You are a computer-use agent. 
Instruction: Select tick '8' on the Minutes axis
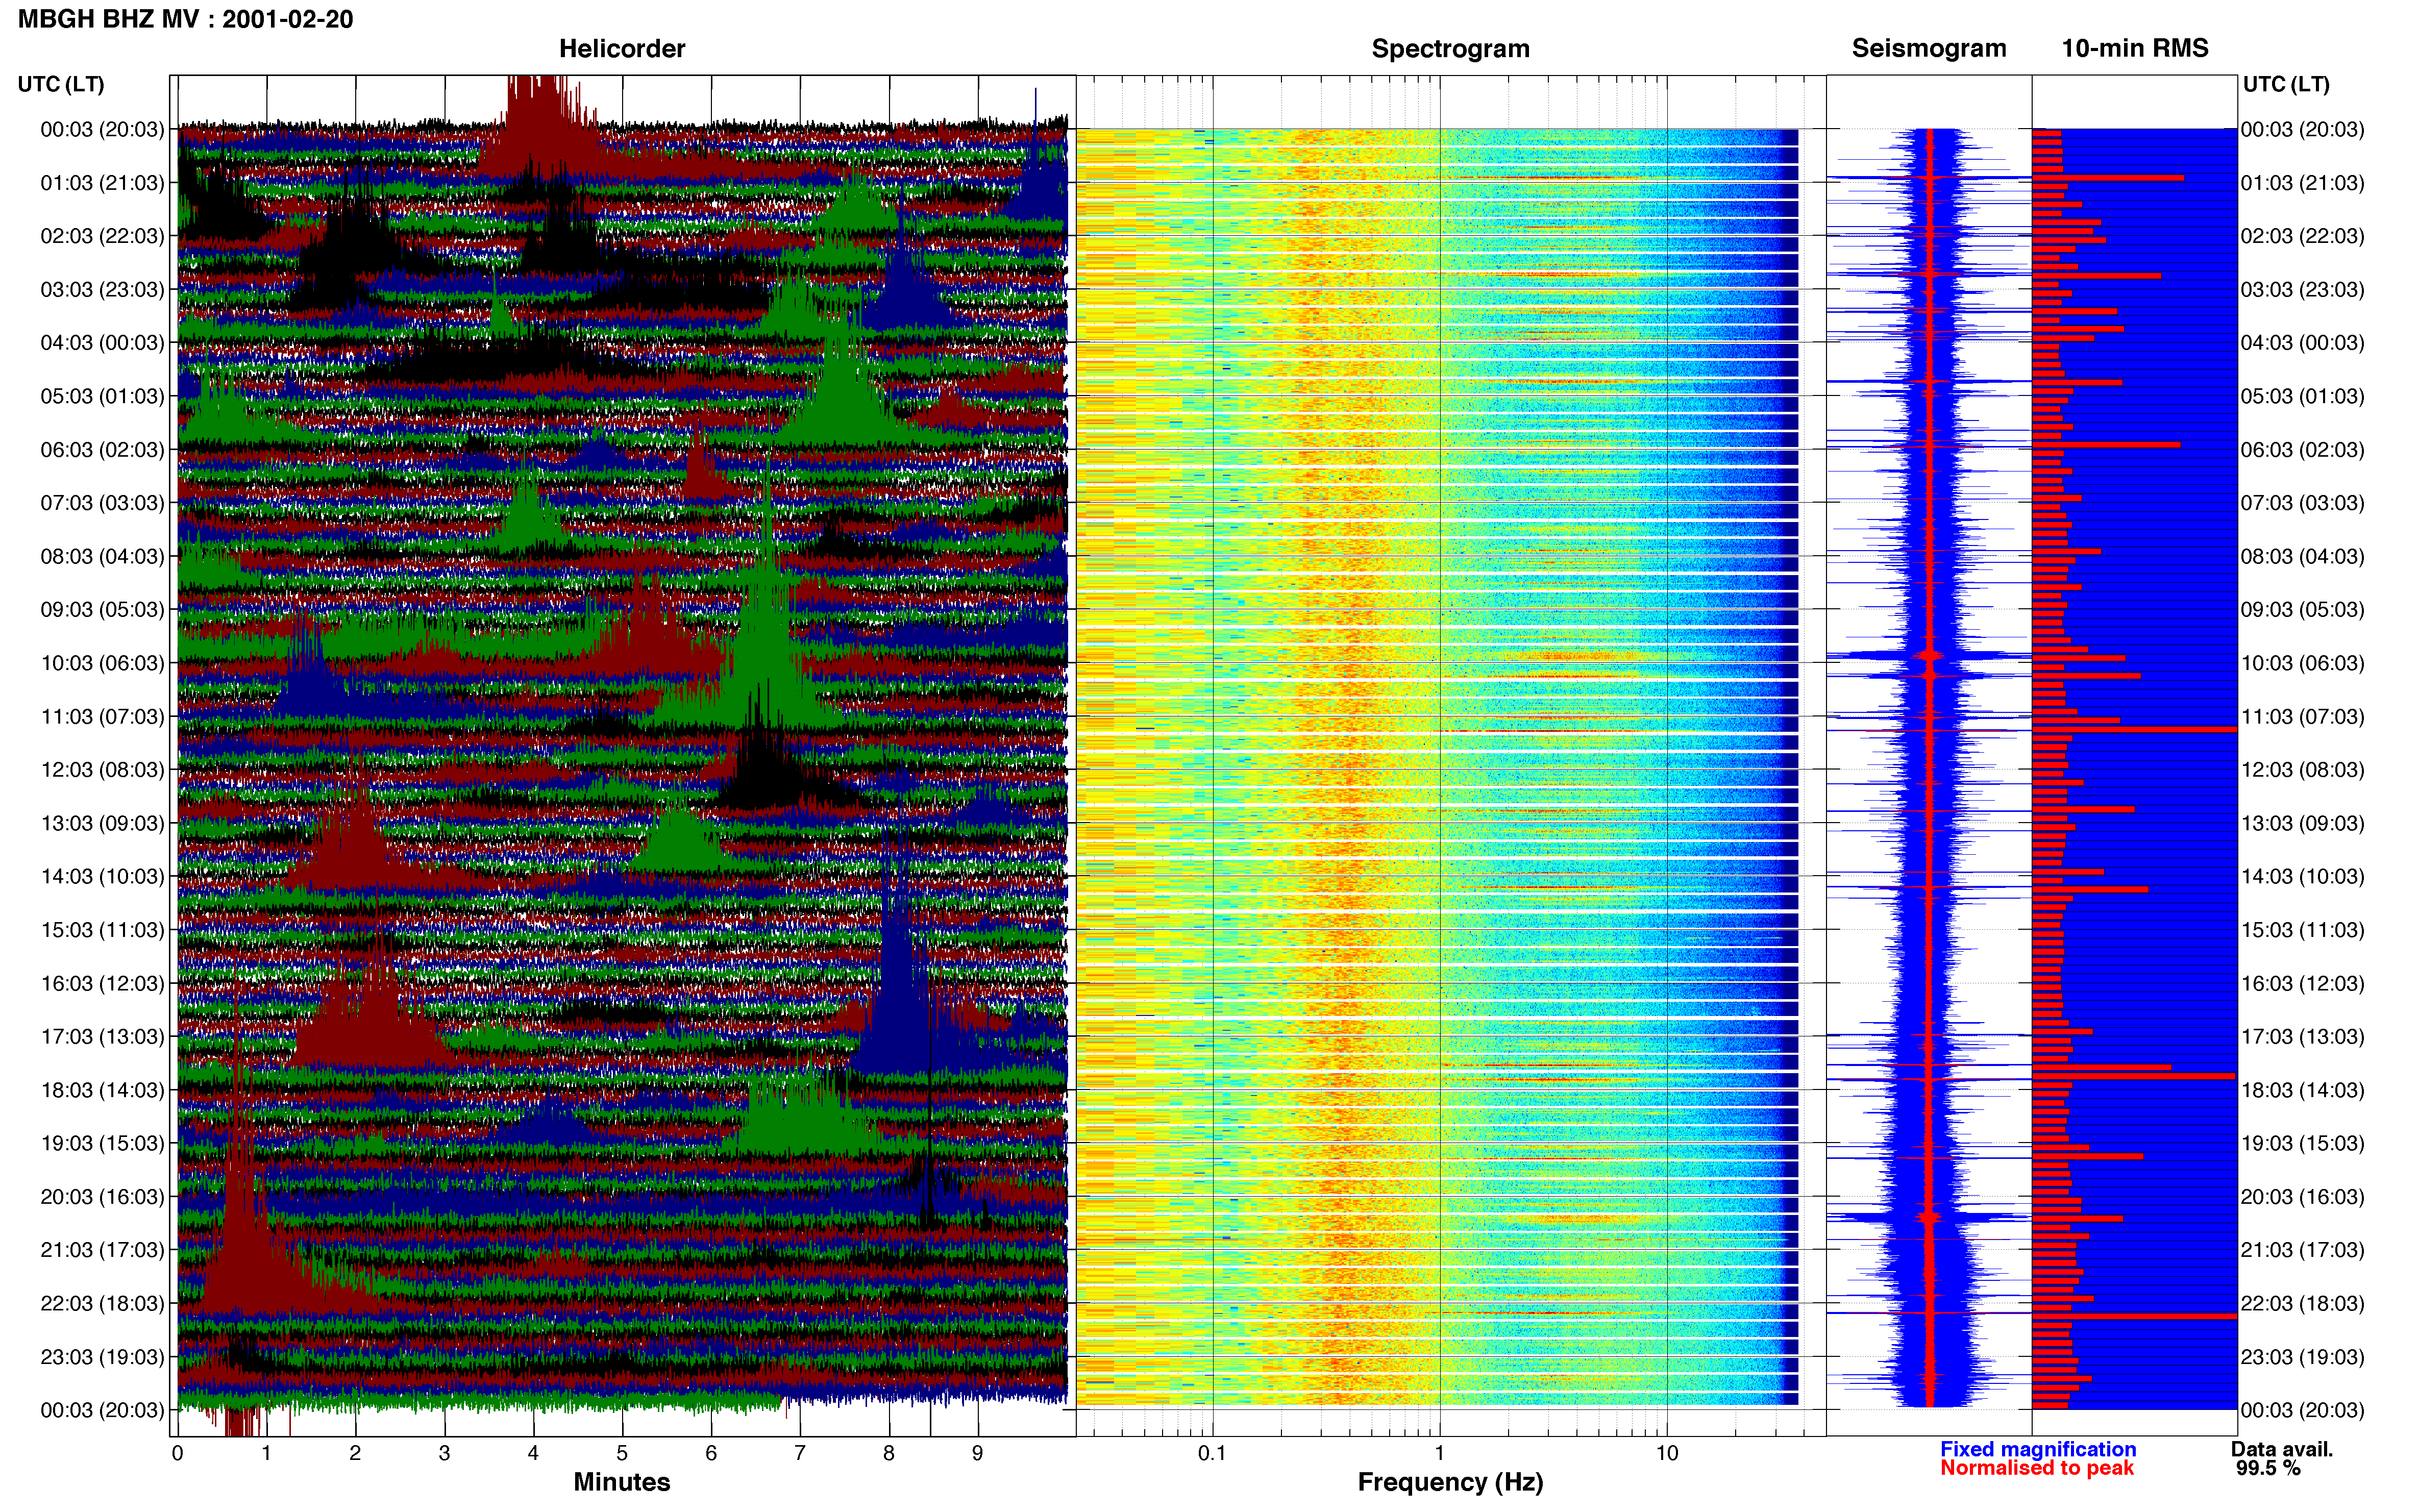889,1453
